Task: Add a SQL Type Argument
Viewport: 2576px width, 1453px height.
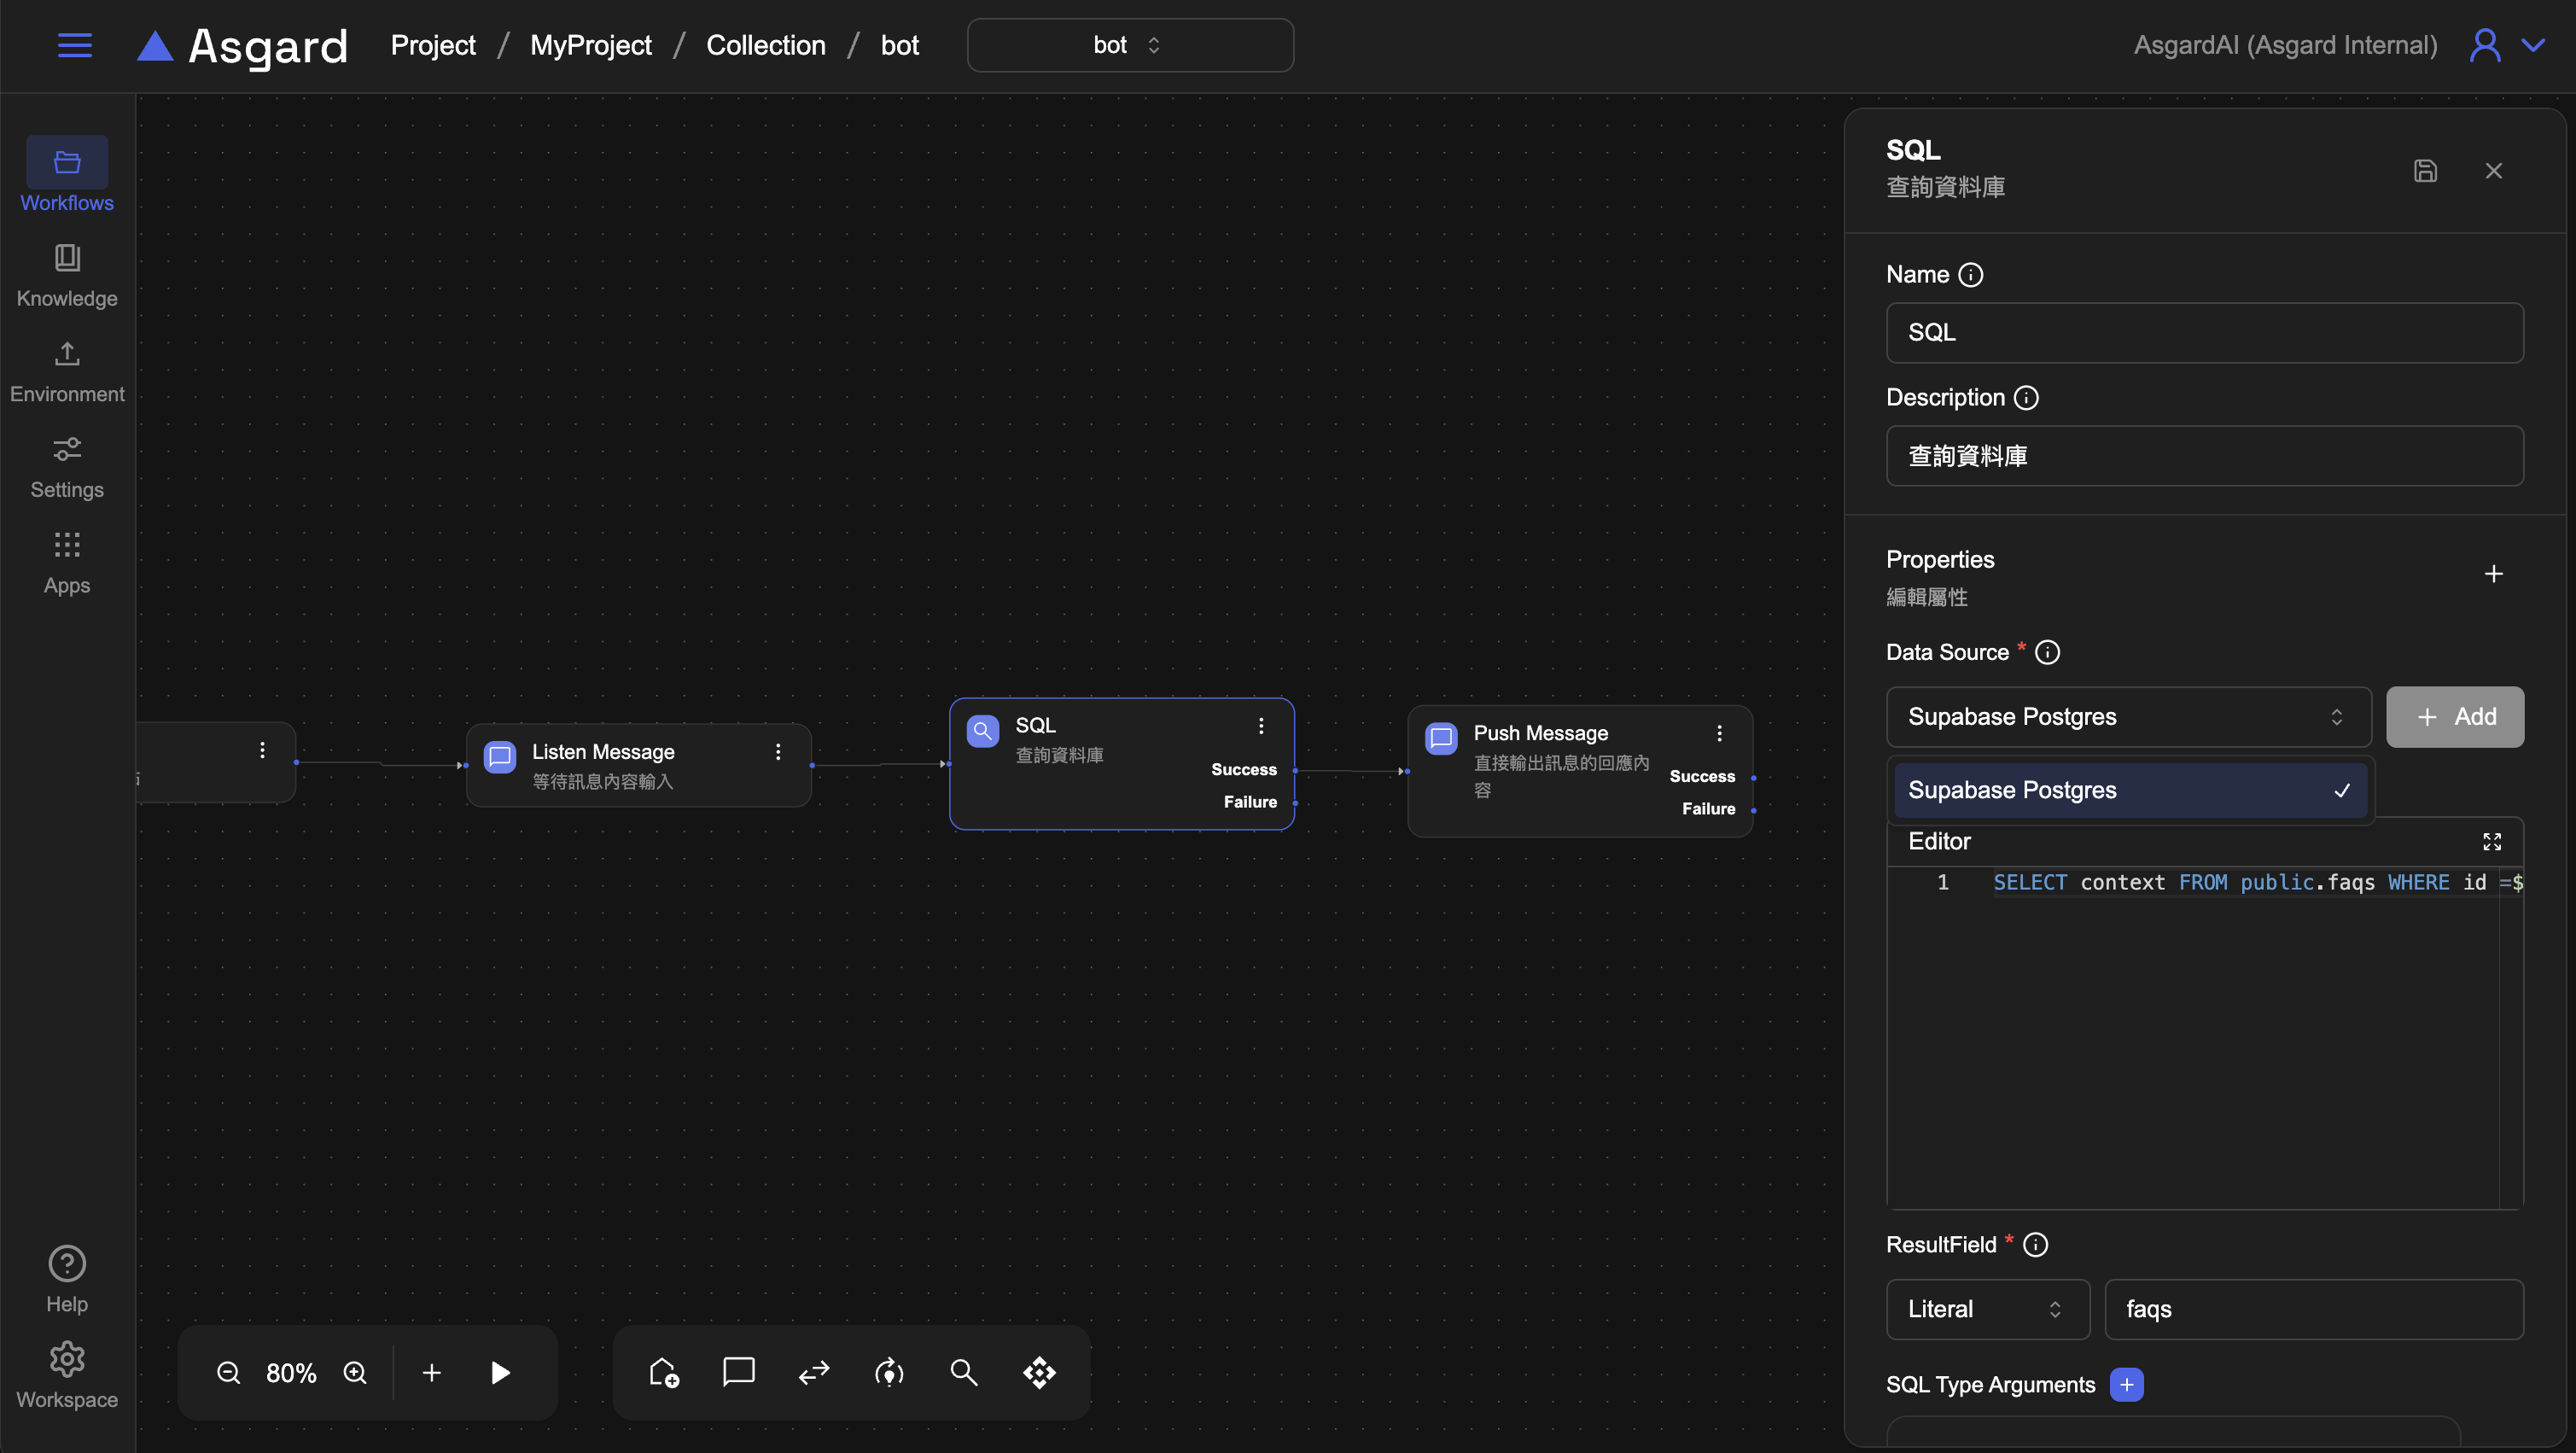Action: pos(2126,1384)
